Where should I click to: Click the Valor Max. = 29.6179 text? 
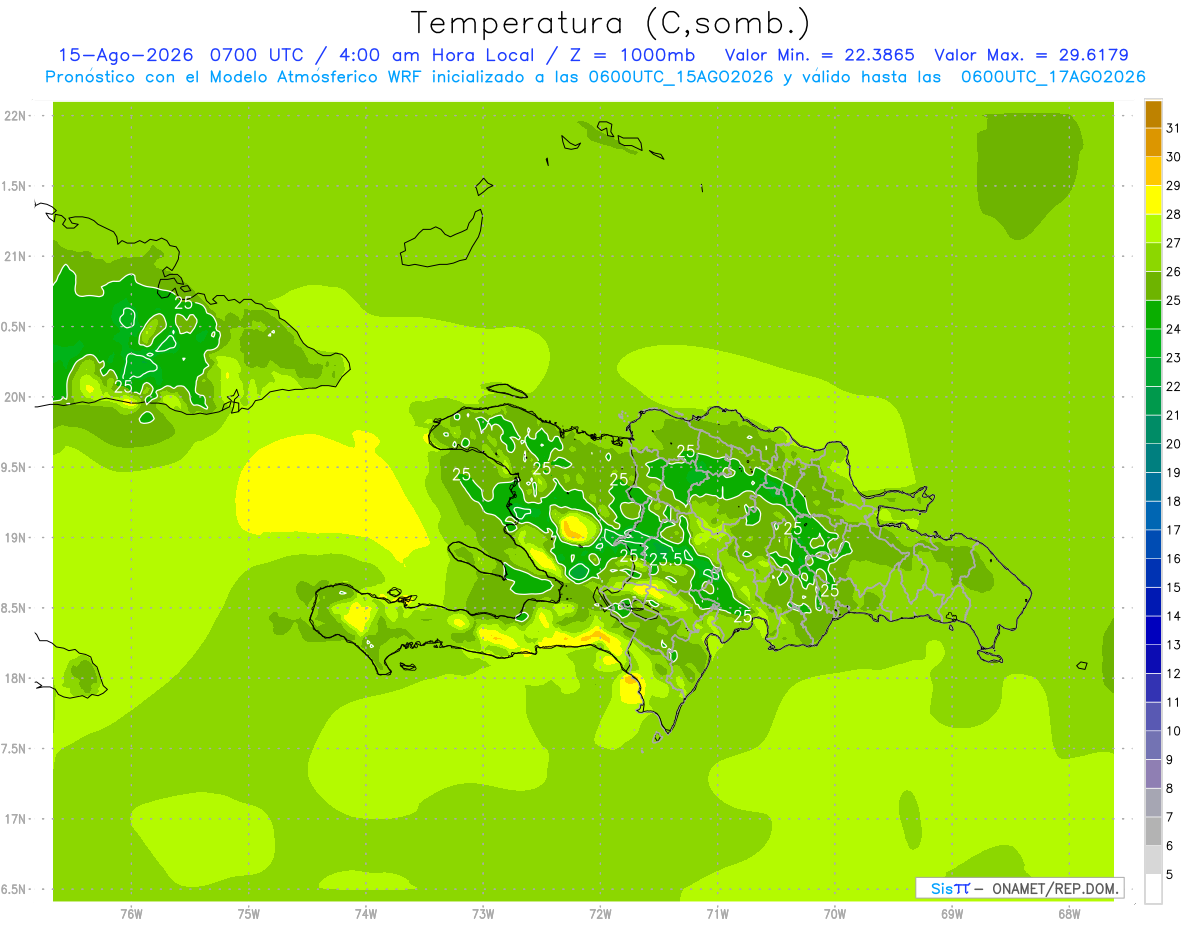click(x=1032, y=55)
